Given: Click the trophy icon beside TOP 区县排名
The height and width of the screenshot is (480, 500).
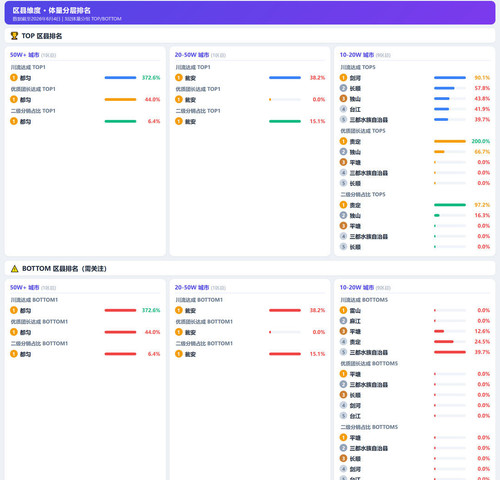Looking at the screenshot, I should (x=14, y=36).
